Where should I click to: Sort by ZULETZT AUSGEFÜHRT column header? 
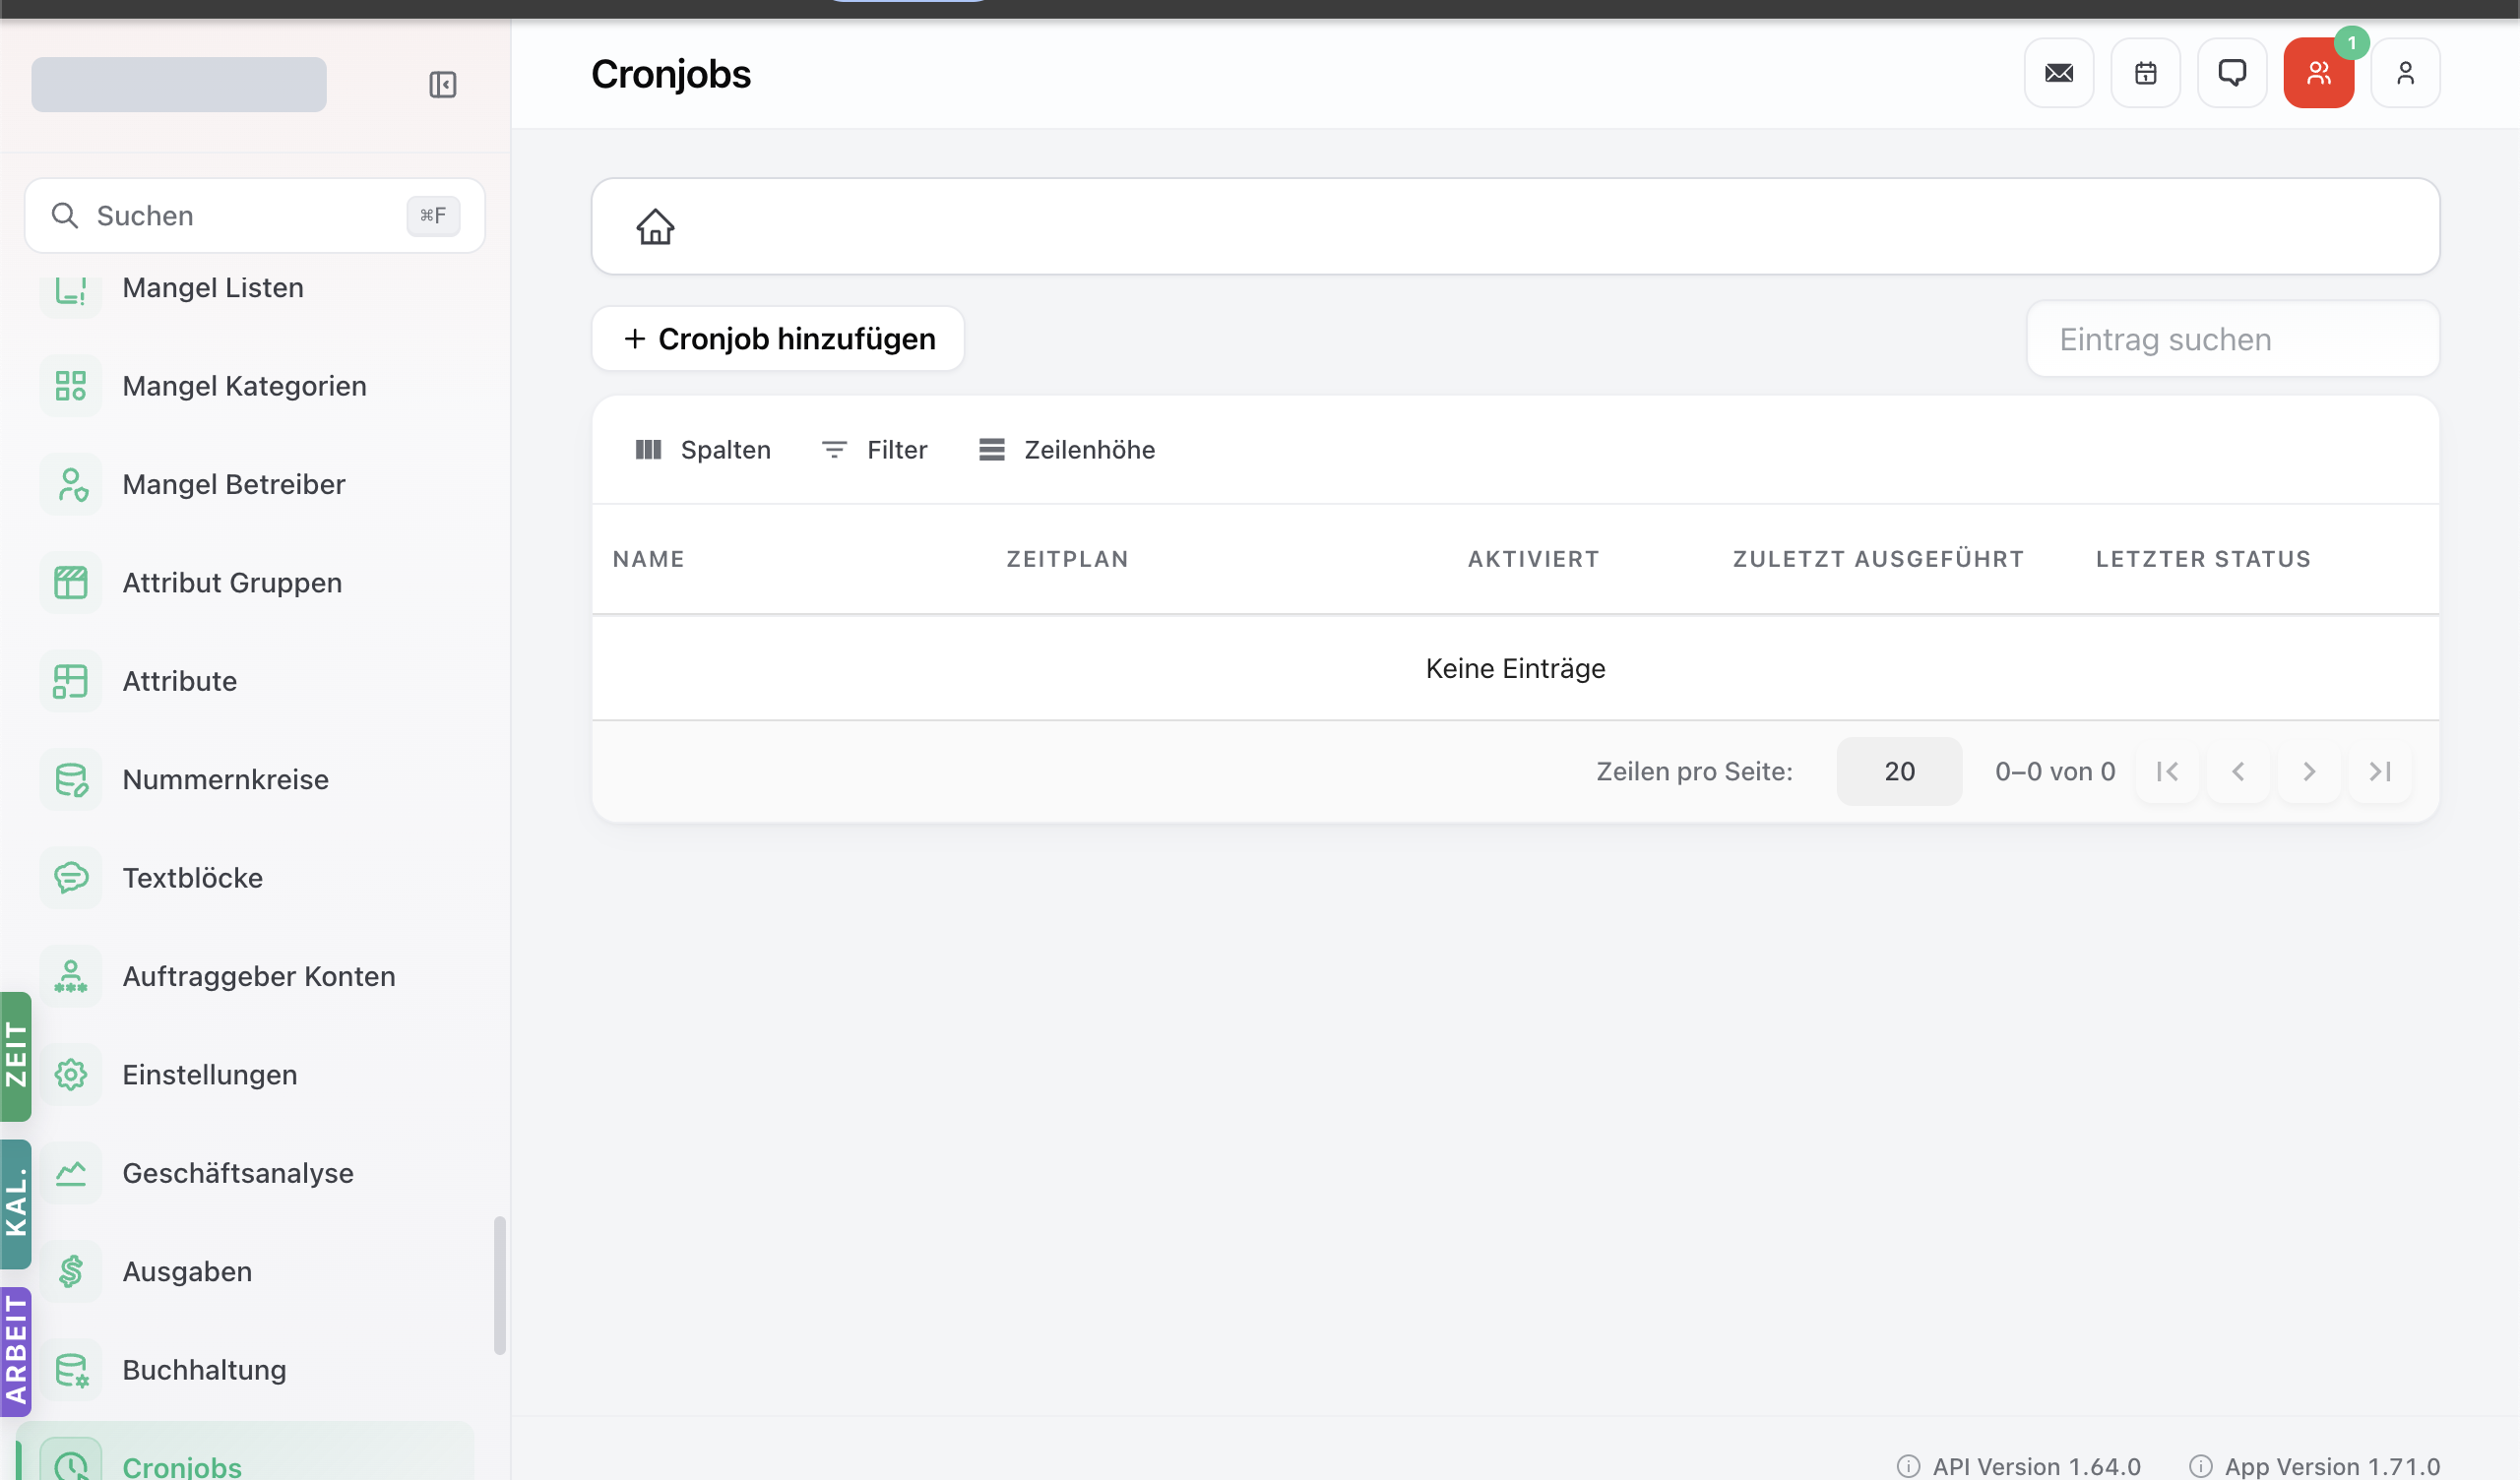[1878, 559]
